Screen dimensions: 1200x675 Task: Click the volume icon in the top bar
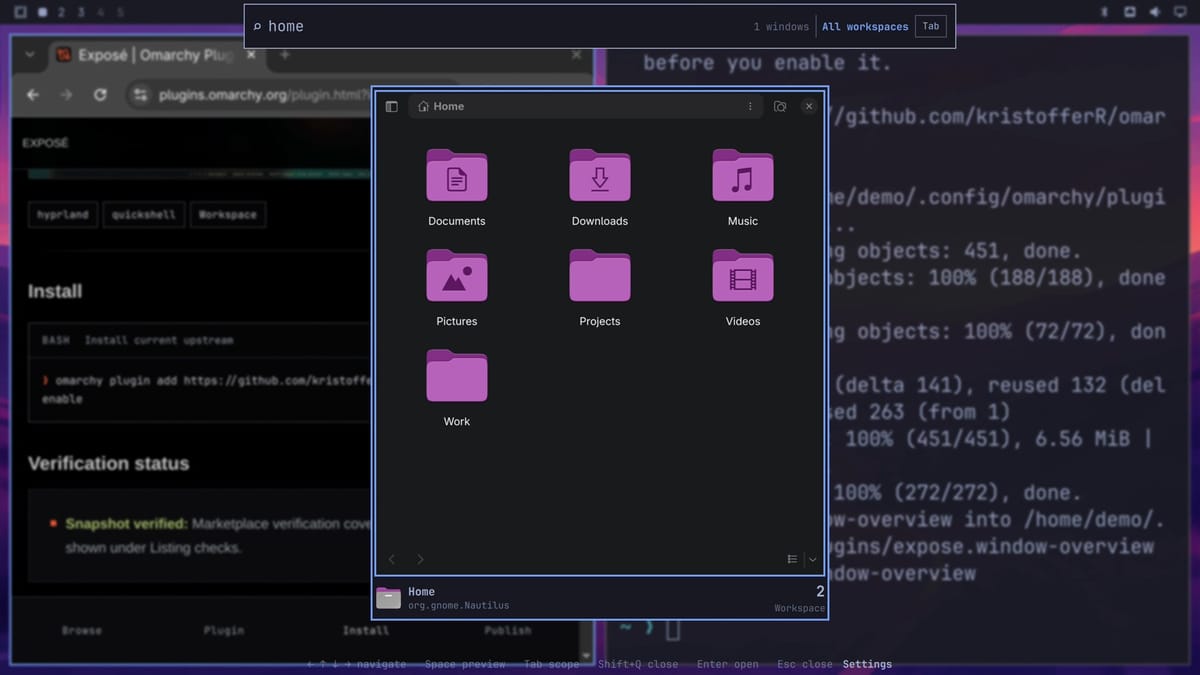click(1155, 12)
